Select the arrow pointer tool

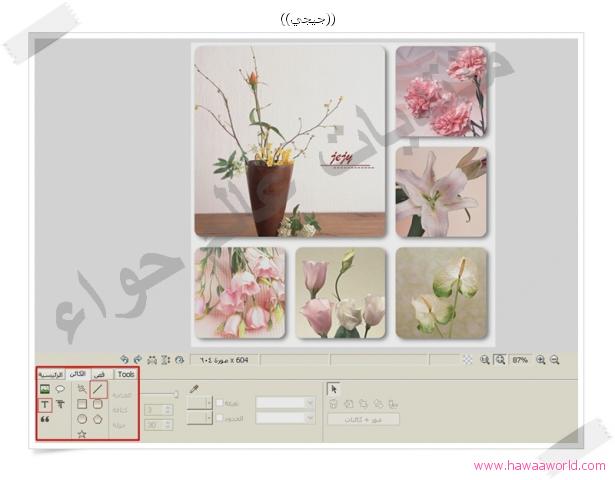click(334, 389)
